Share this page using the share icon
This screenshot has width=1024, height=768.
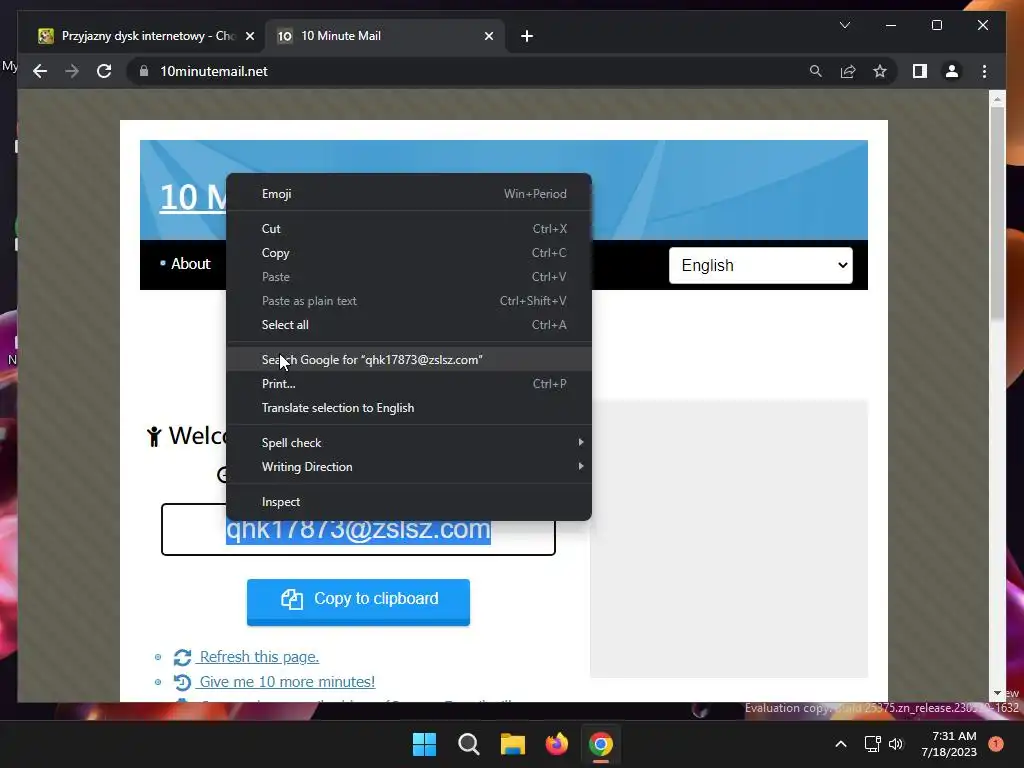pyautogui.click(x=848, y=71)
